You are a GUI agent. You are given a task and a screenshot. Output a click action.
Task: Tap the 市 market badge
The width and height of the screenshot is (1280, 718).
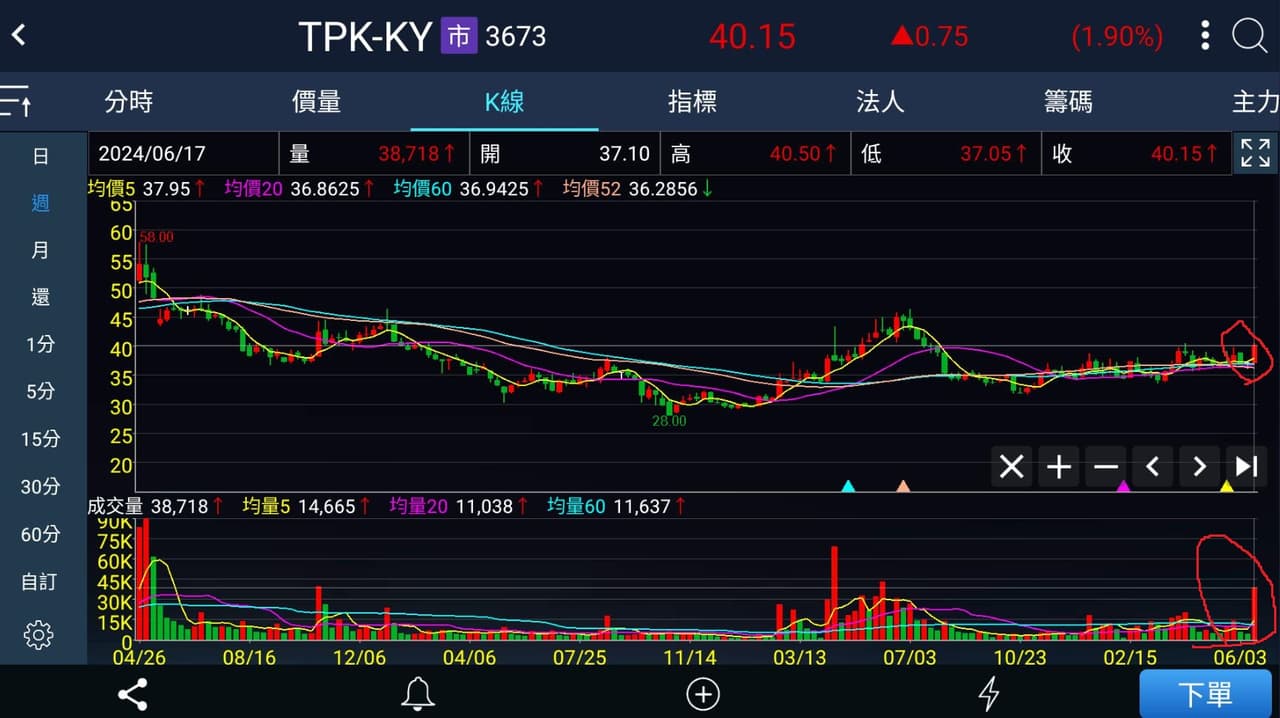point(459,37)
